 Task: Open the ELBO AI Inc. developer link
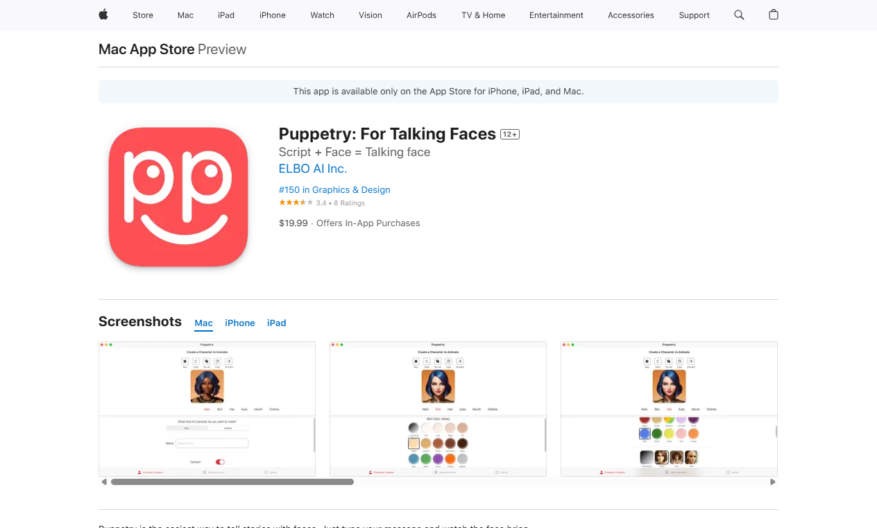313,168
